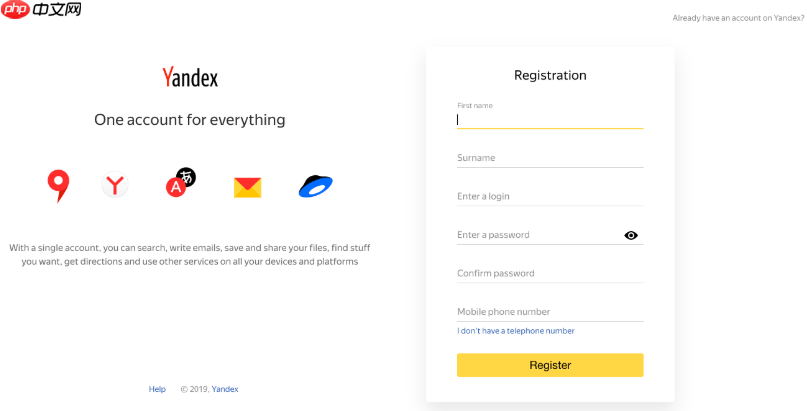Click the Yandex Maps pin icon
This screenshot has height=411, width=807.
pos(58,185)
